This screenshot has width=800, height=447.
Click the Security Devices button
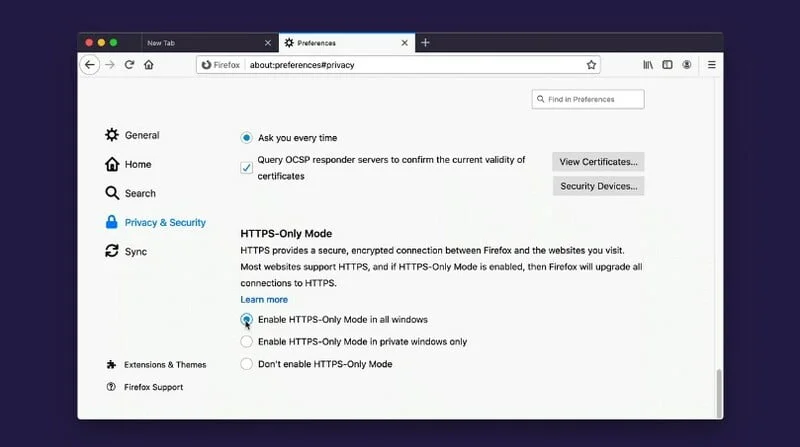pyautogui.click(x=598, y=186)
